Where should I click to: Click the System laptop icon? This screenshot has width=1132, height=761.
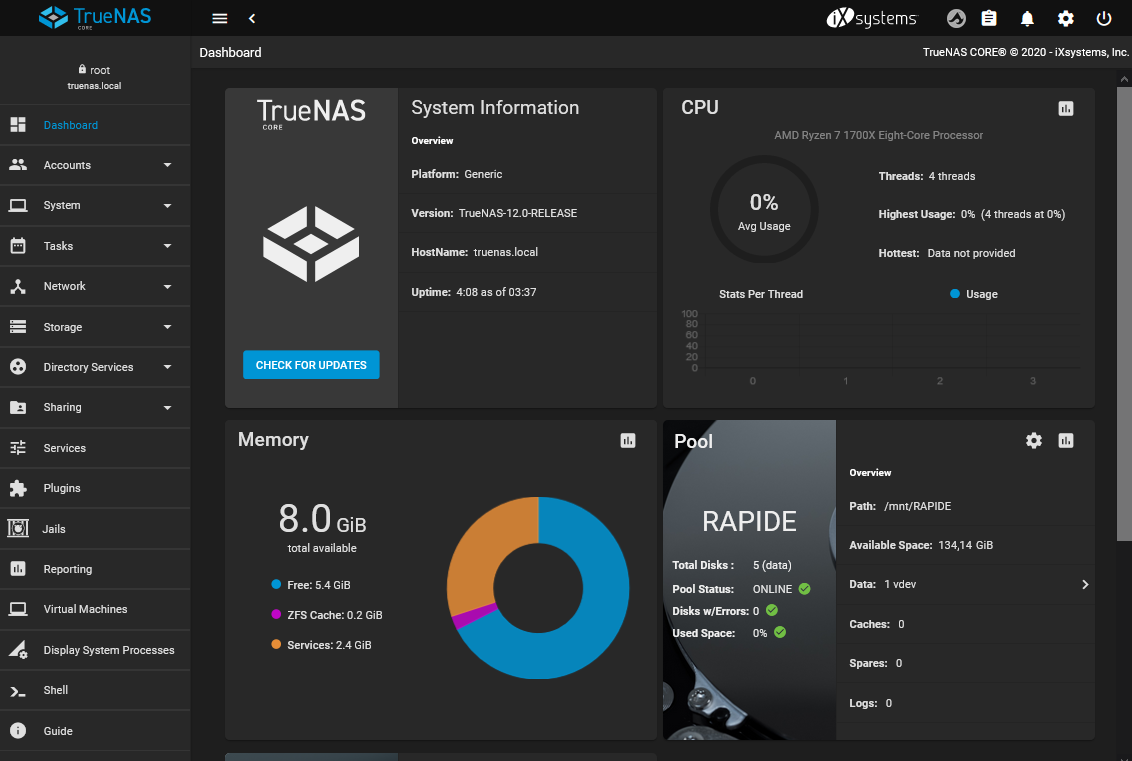click(x=18, y=205)
